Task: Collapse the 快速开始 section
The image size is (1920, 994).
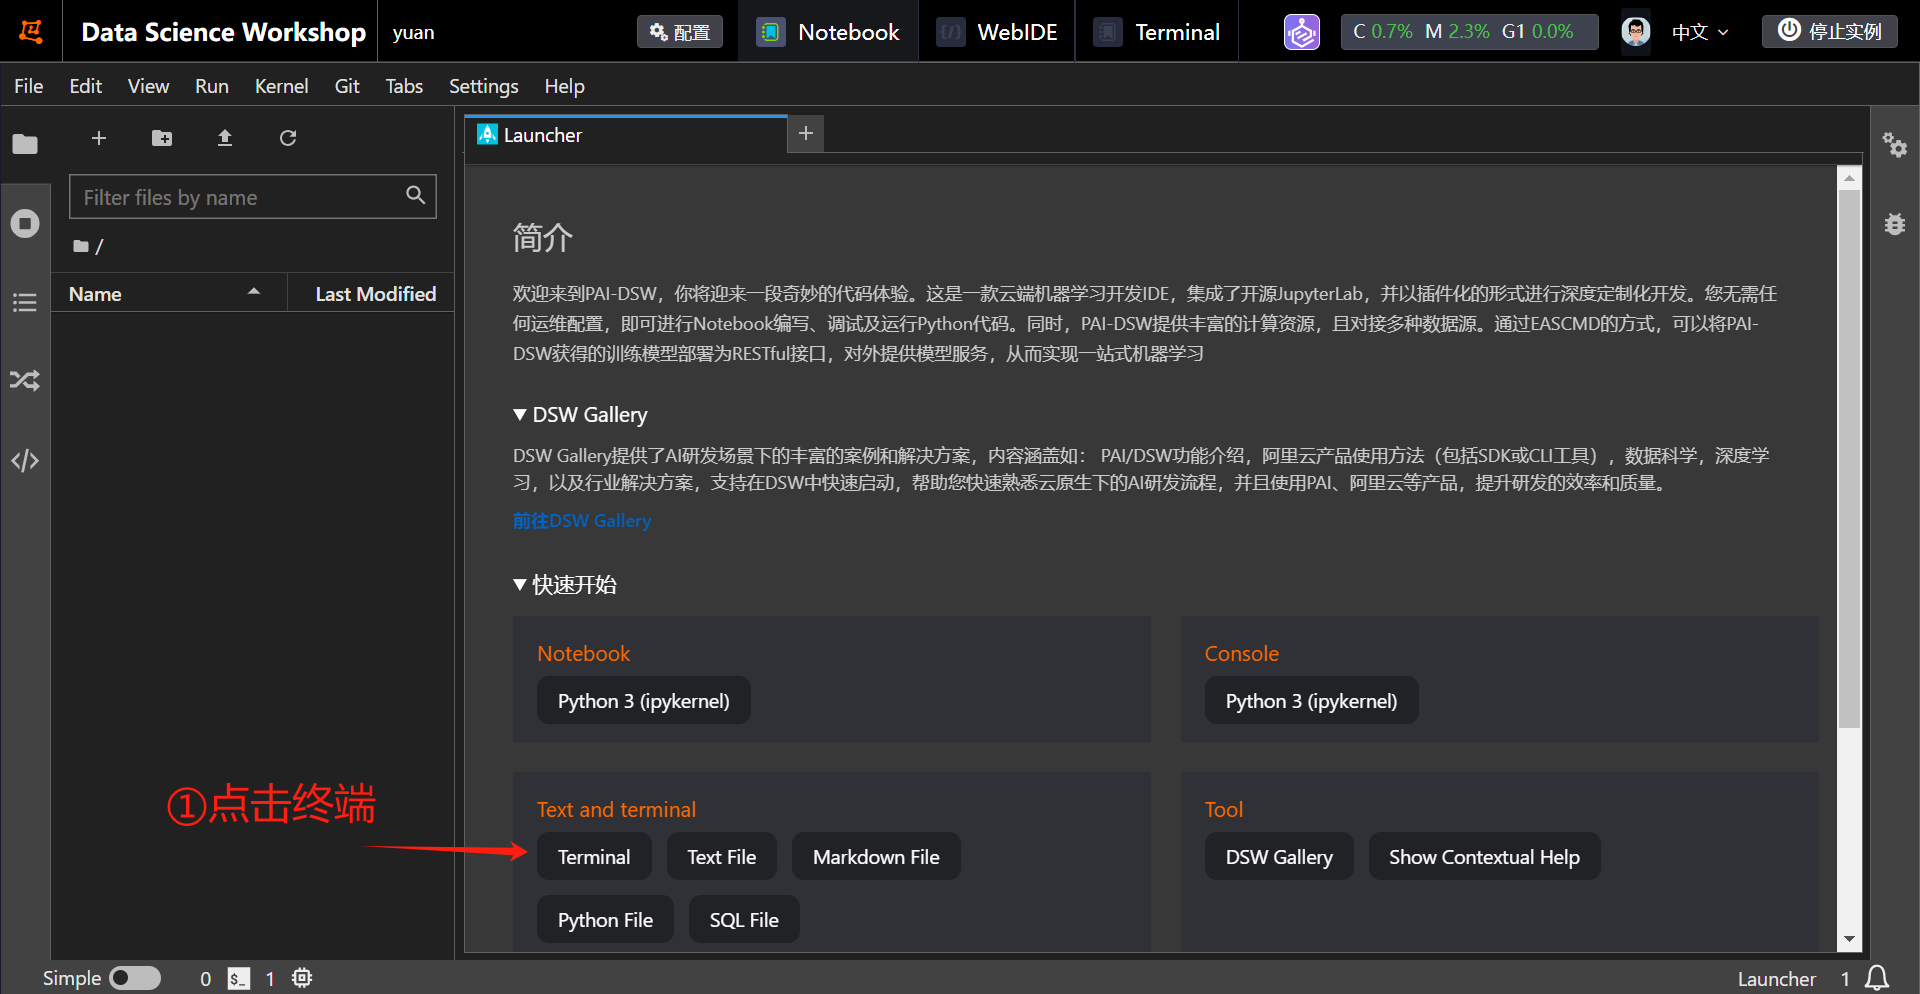Action: pos(520,584)
